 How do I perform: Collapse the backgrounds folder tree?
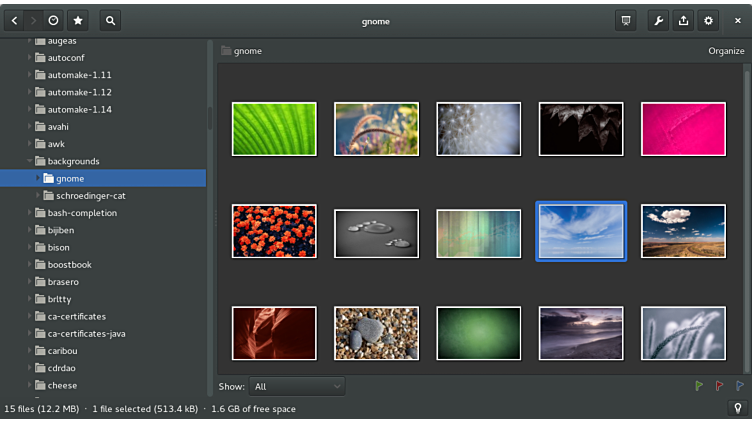coord(30,161)
